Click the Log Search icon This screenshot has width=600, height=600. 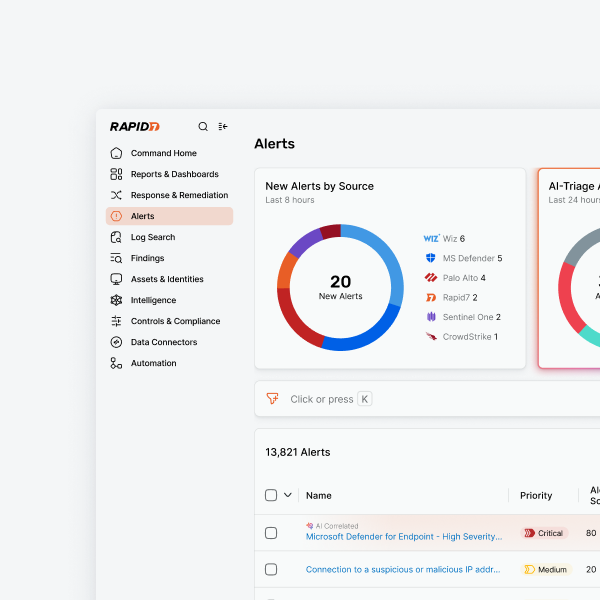click(116, 237)
